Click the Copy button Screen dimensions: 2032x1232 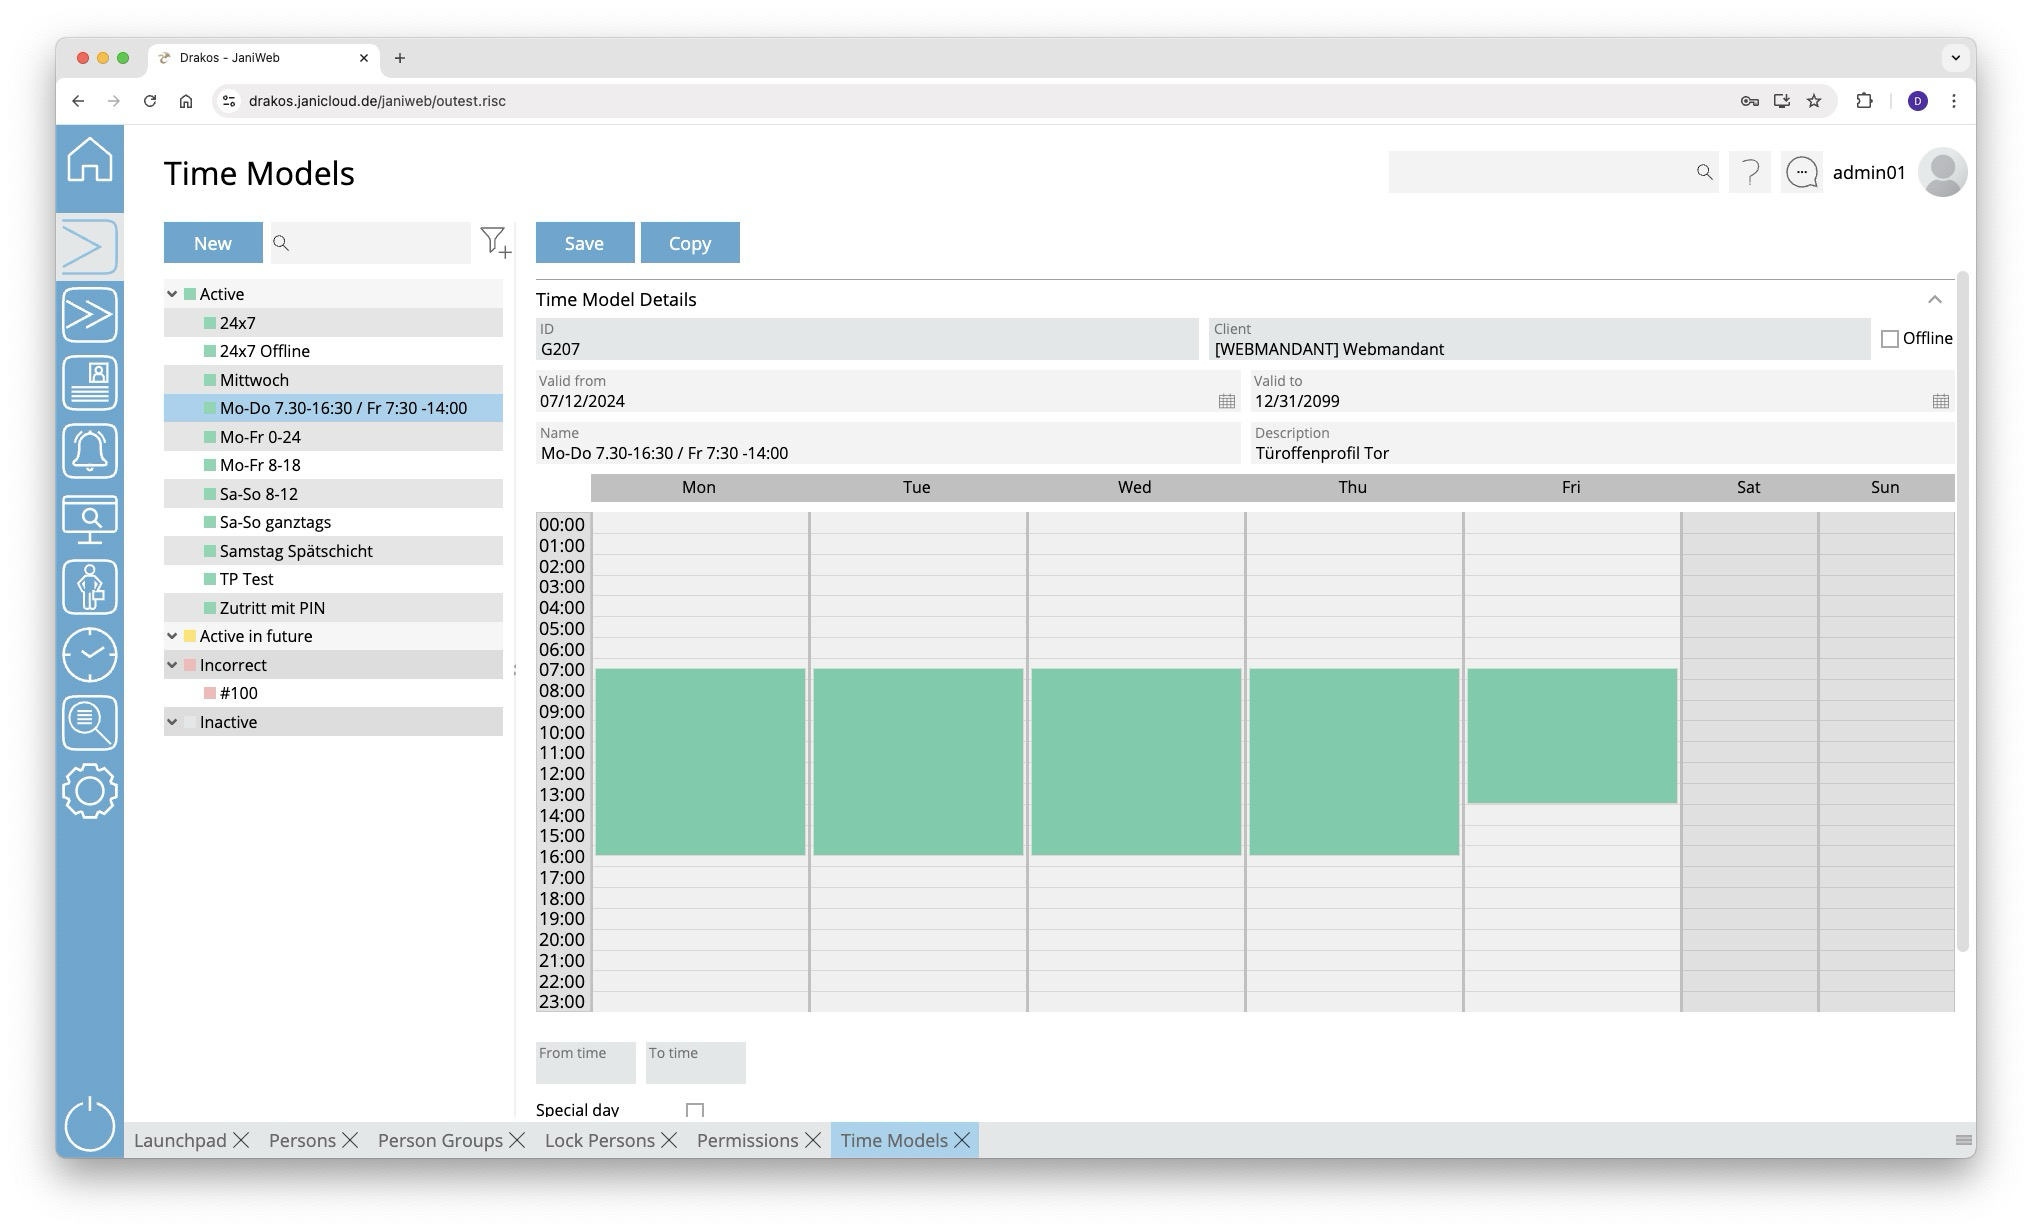690,243
